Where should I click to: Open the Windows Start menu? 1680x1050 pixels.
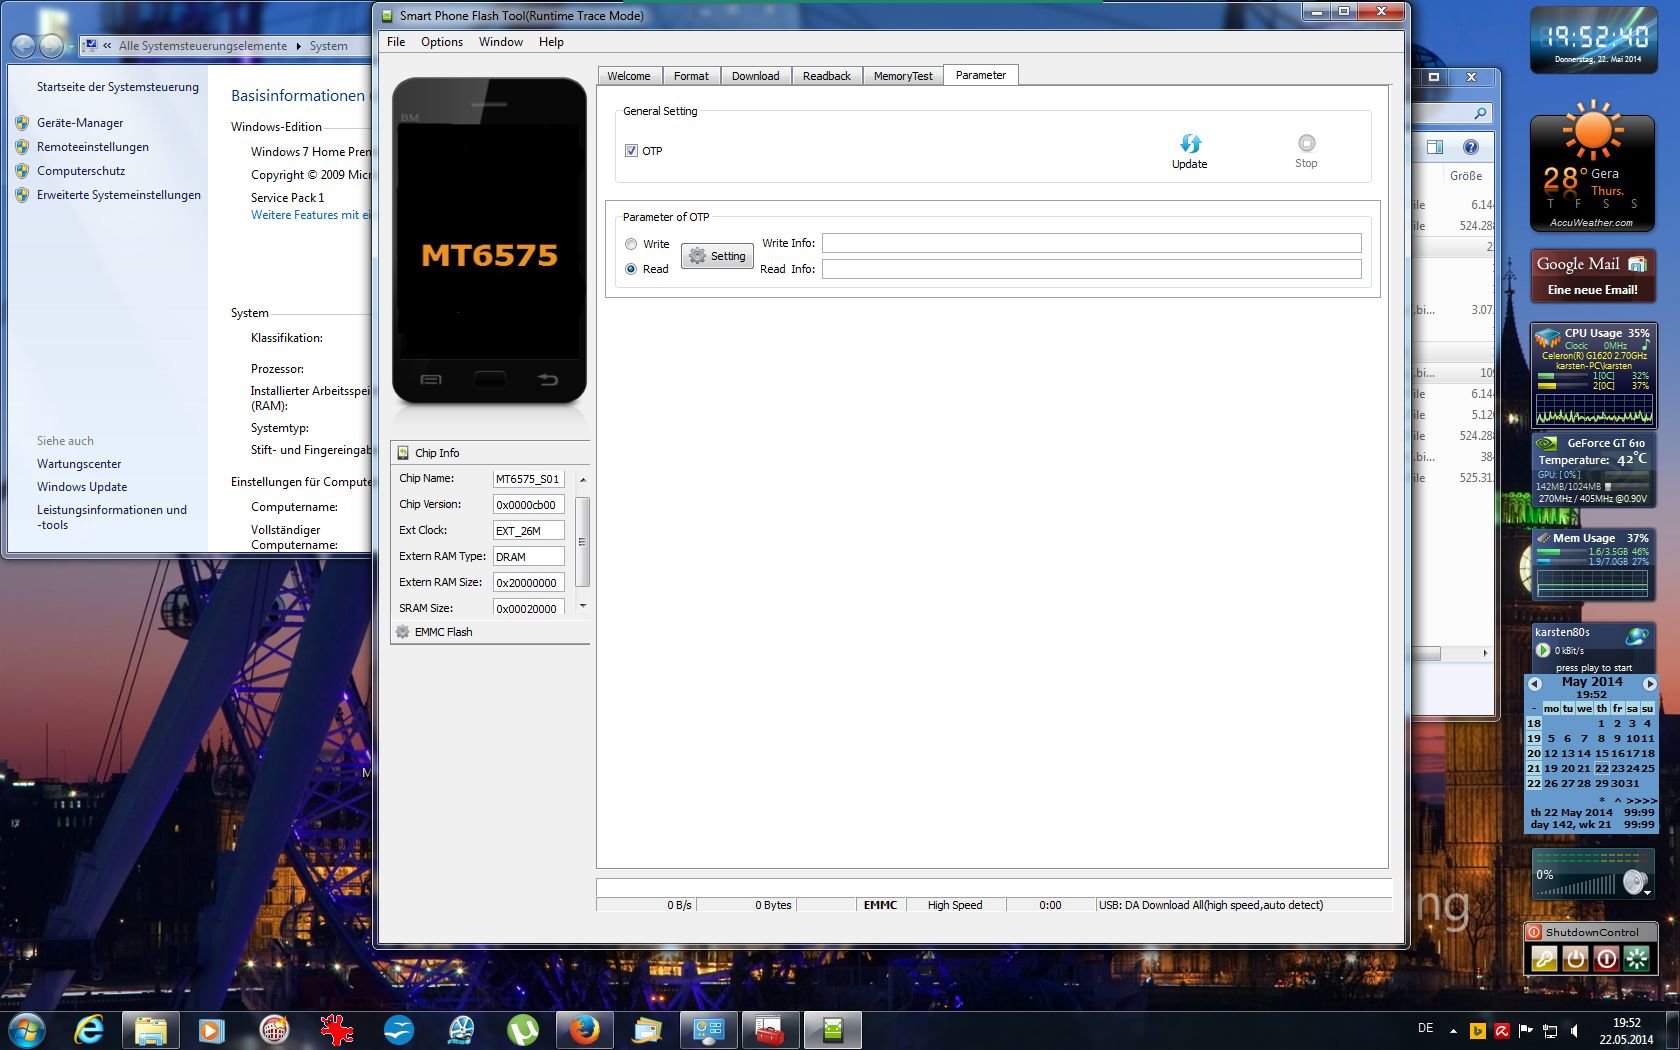pos(25,1029)
